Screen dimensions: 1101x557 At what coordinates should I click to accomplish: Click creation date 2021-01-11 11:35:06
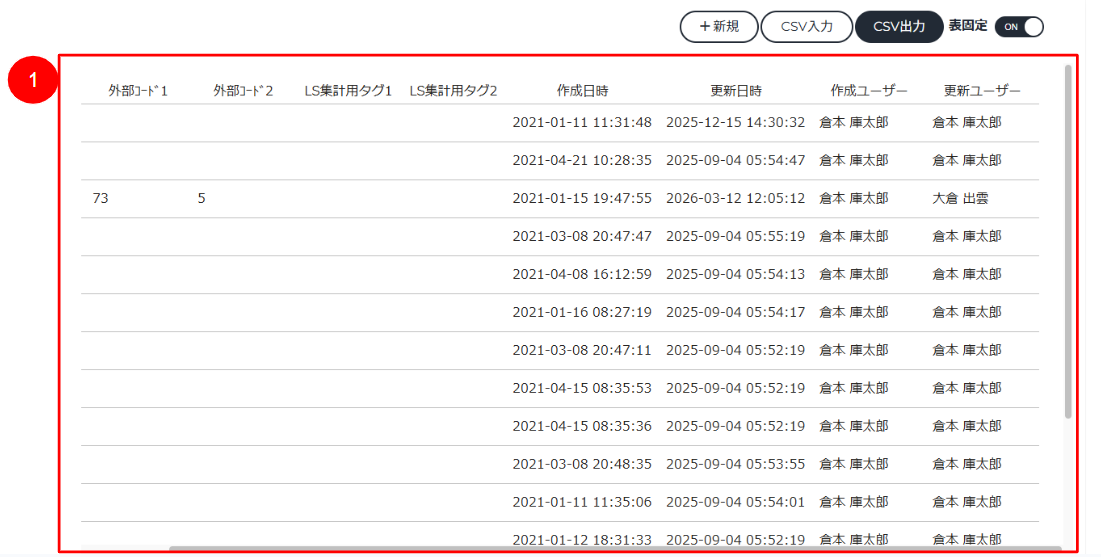(x=582, y=502)
